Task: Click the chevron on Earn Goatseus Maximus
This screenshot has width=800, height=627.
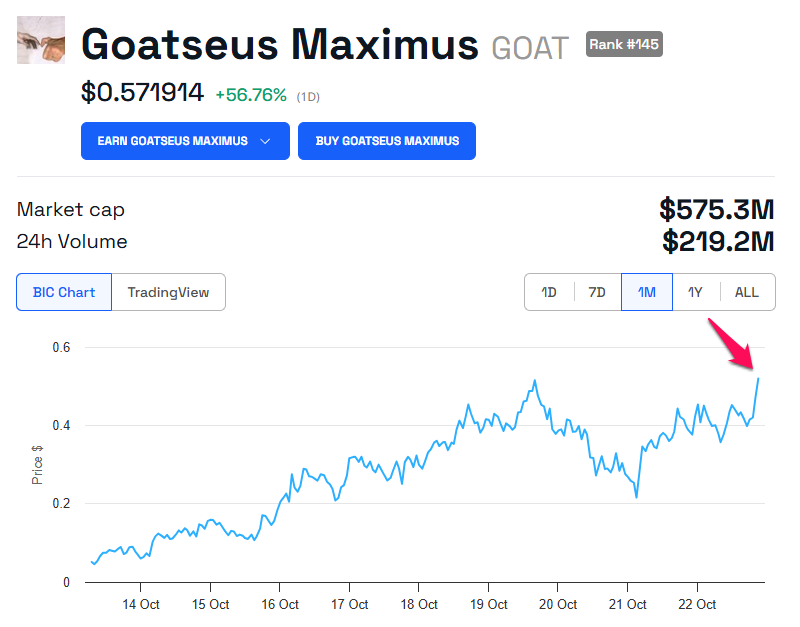Action: tap(265, 141)
